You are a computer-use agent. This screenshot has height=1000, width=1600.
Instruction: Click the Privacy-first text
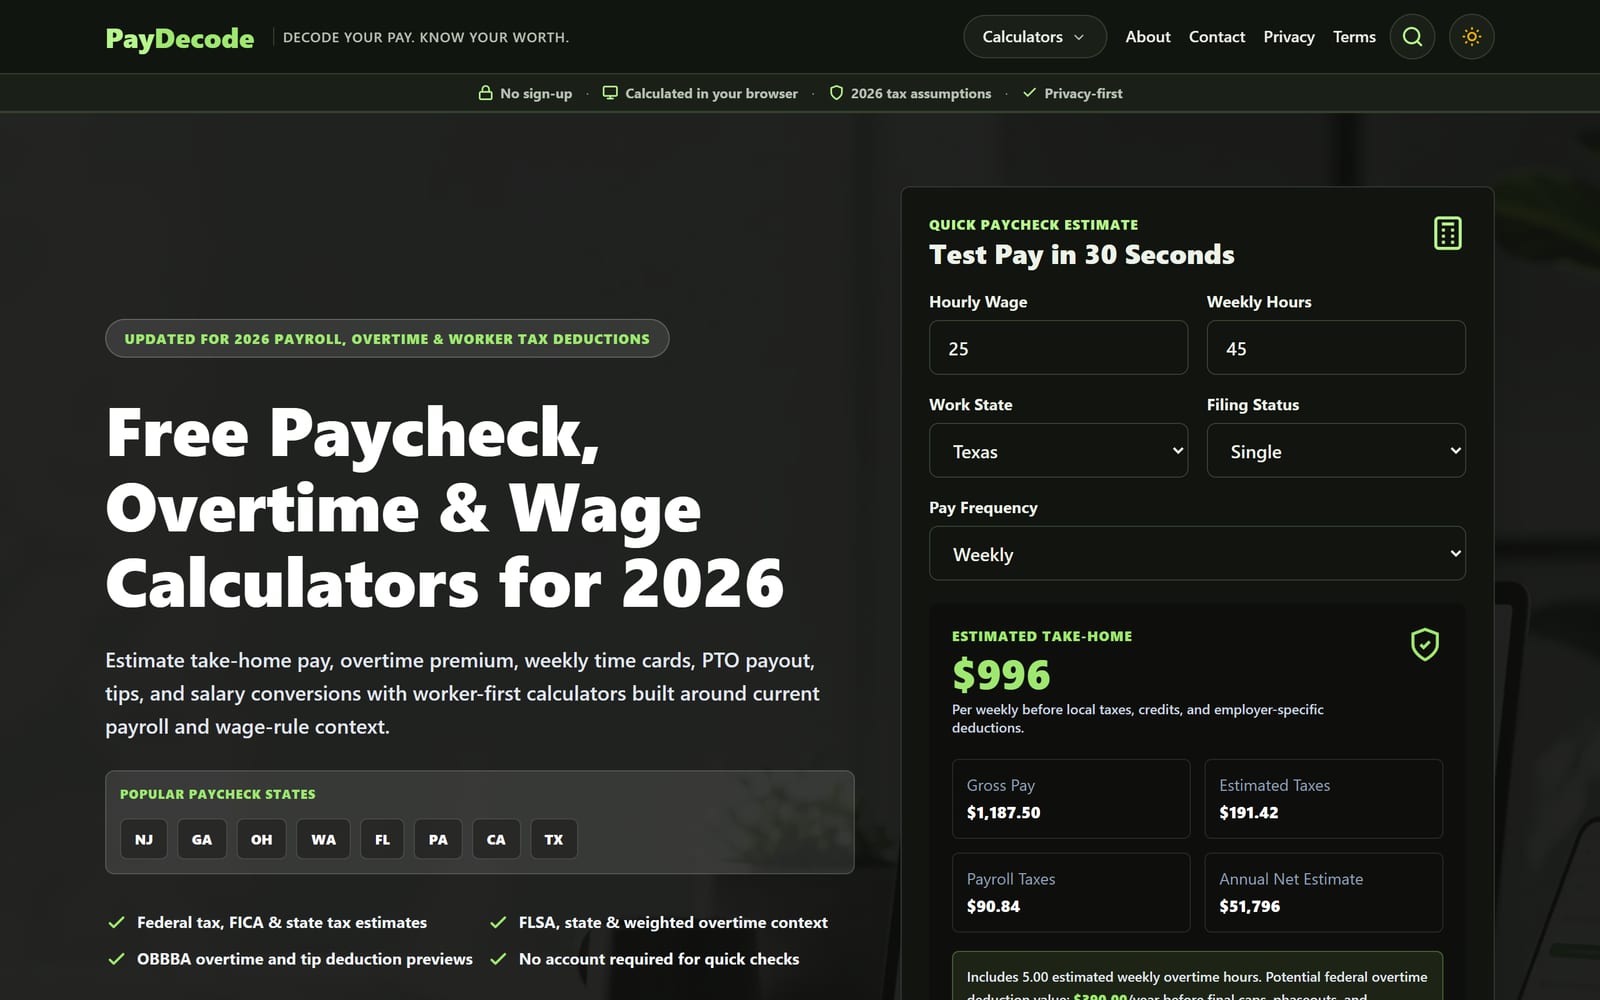(1083, 93)
